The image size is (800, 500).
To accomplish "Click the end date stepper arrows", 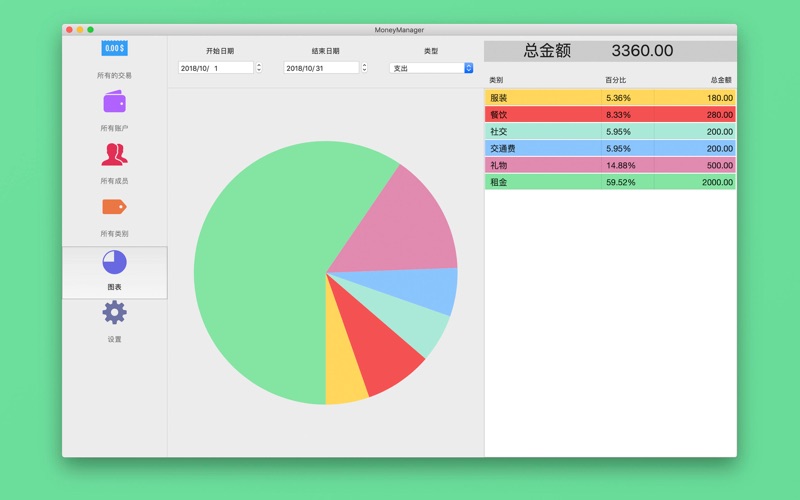I will 364,68.
